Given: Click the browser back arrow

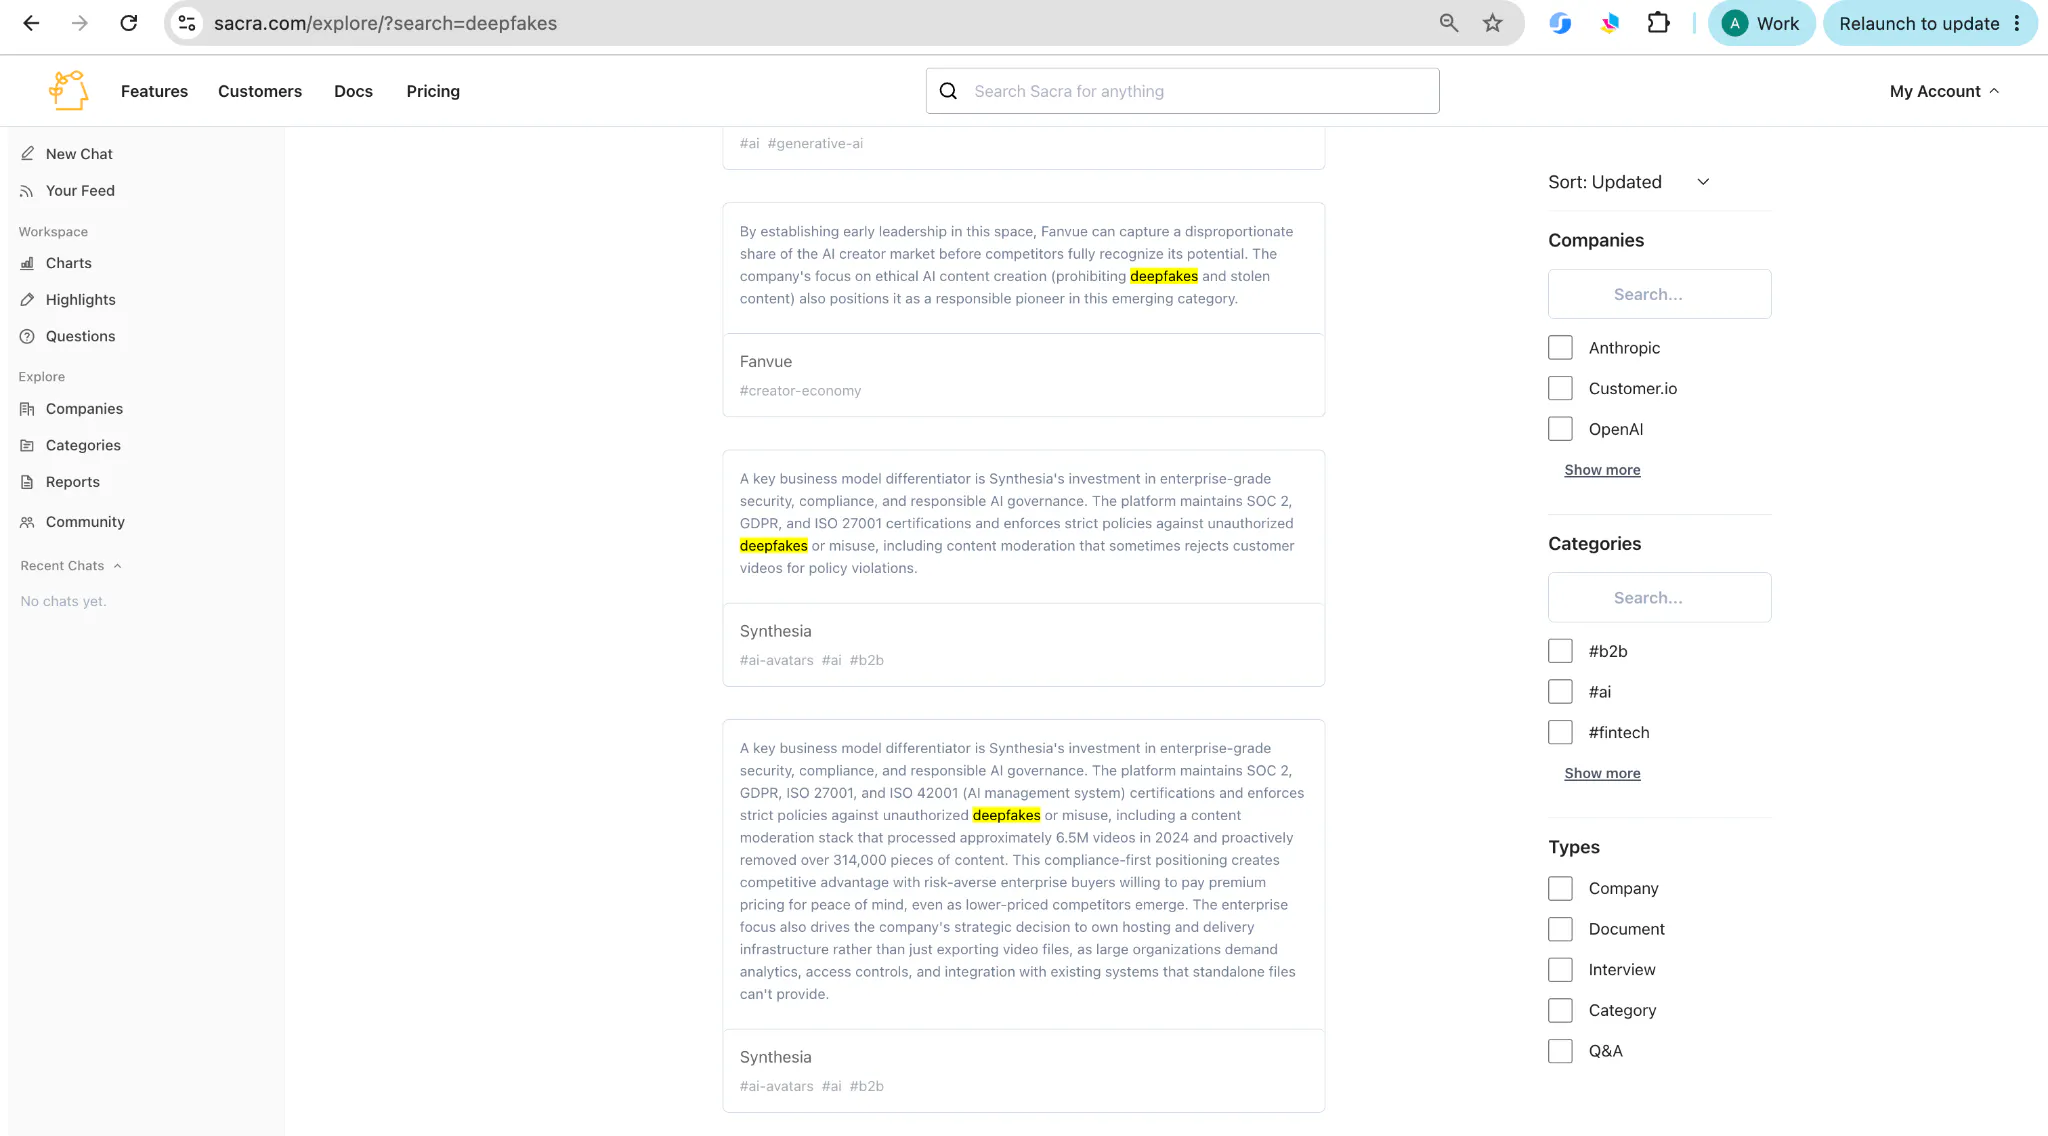Looking at the screenshot, I should (31, 23).
